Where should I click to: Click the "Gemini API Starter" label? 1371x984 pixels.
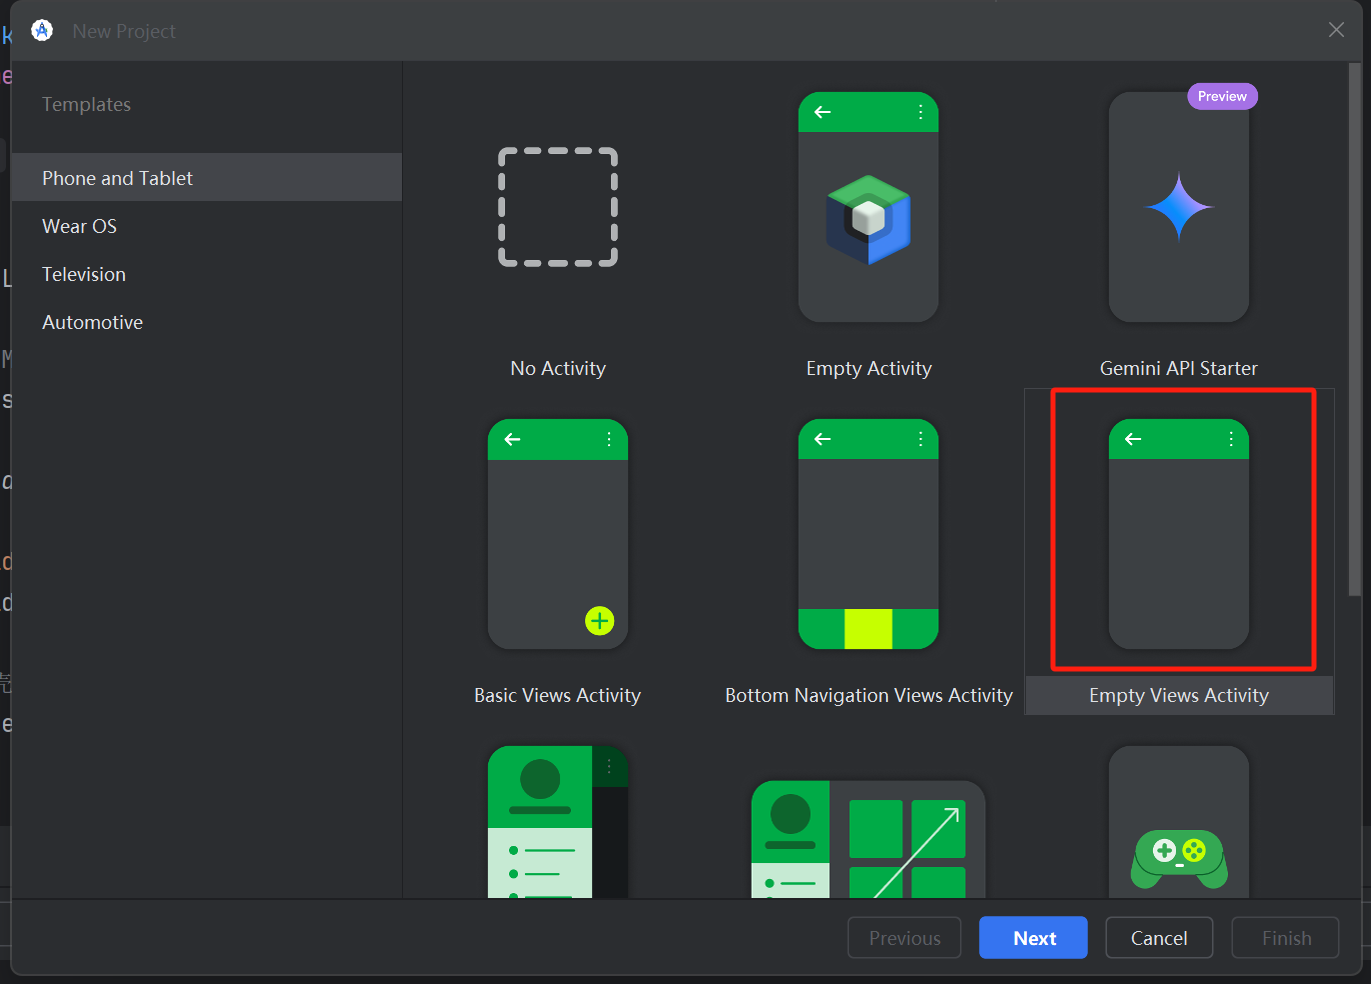[x=1179, y=368]
